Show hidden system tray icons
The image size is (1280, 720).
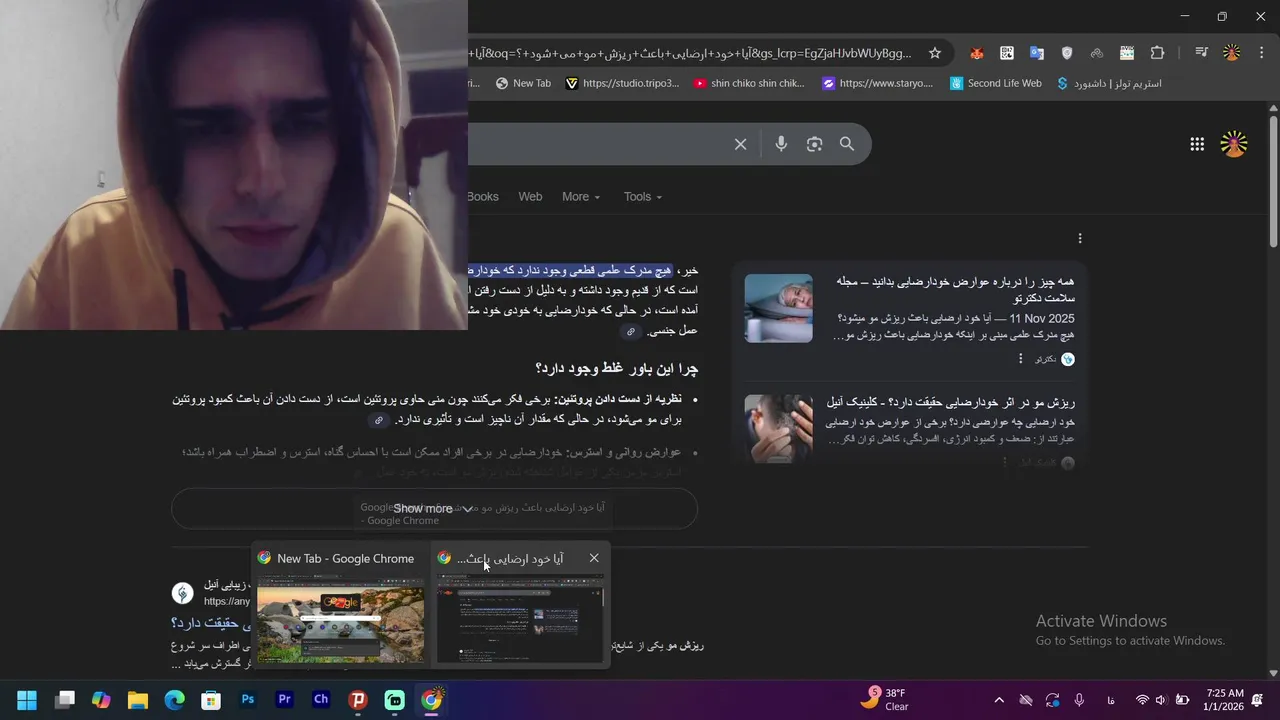(998, 700)
